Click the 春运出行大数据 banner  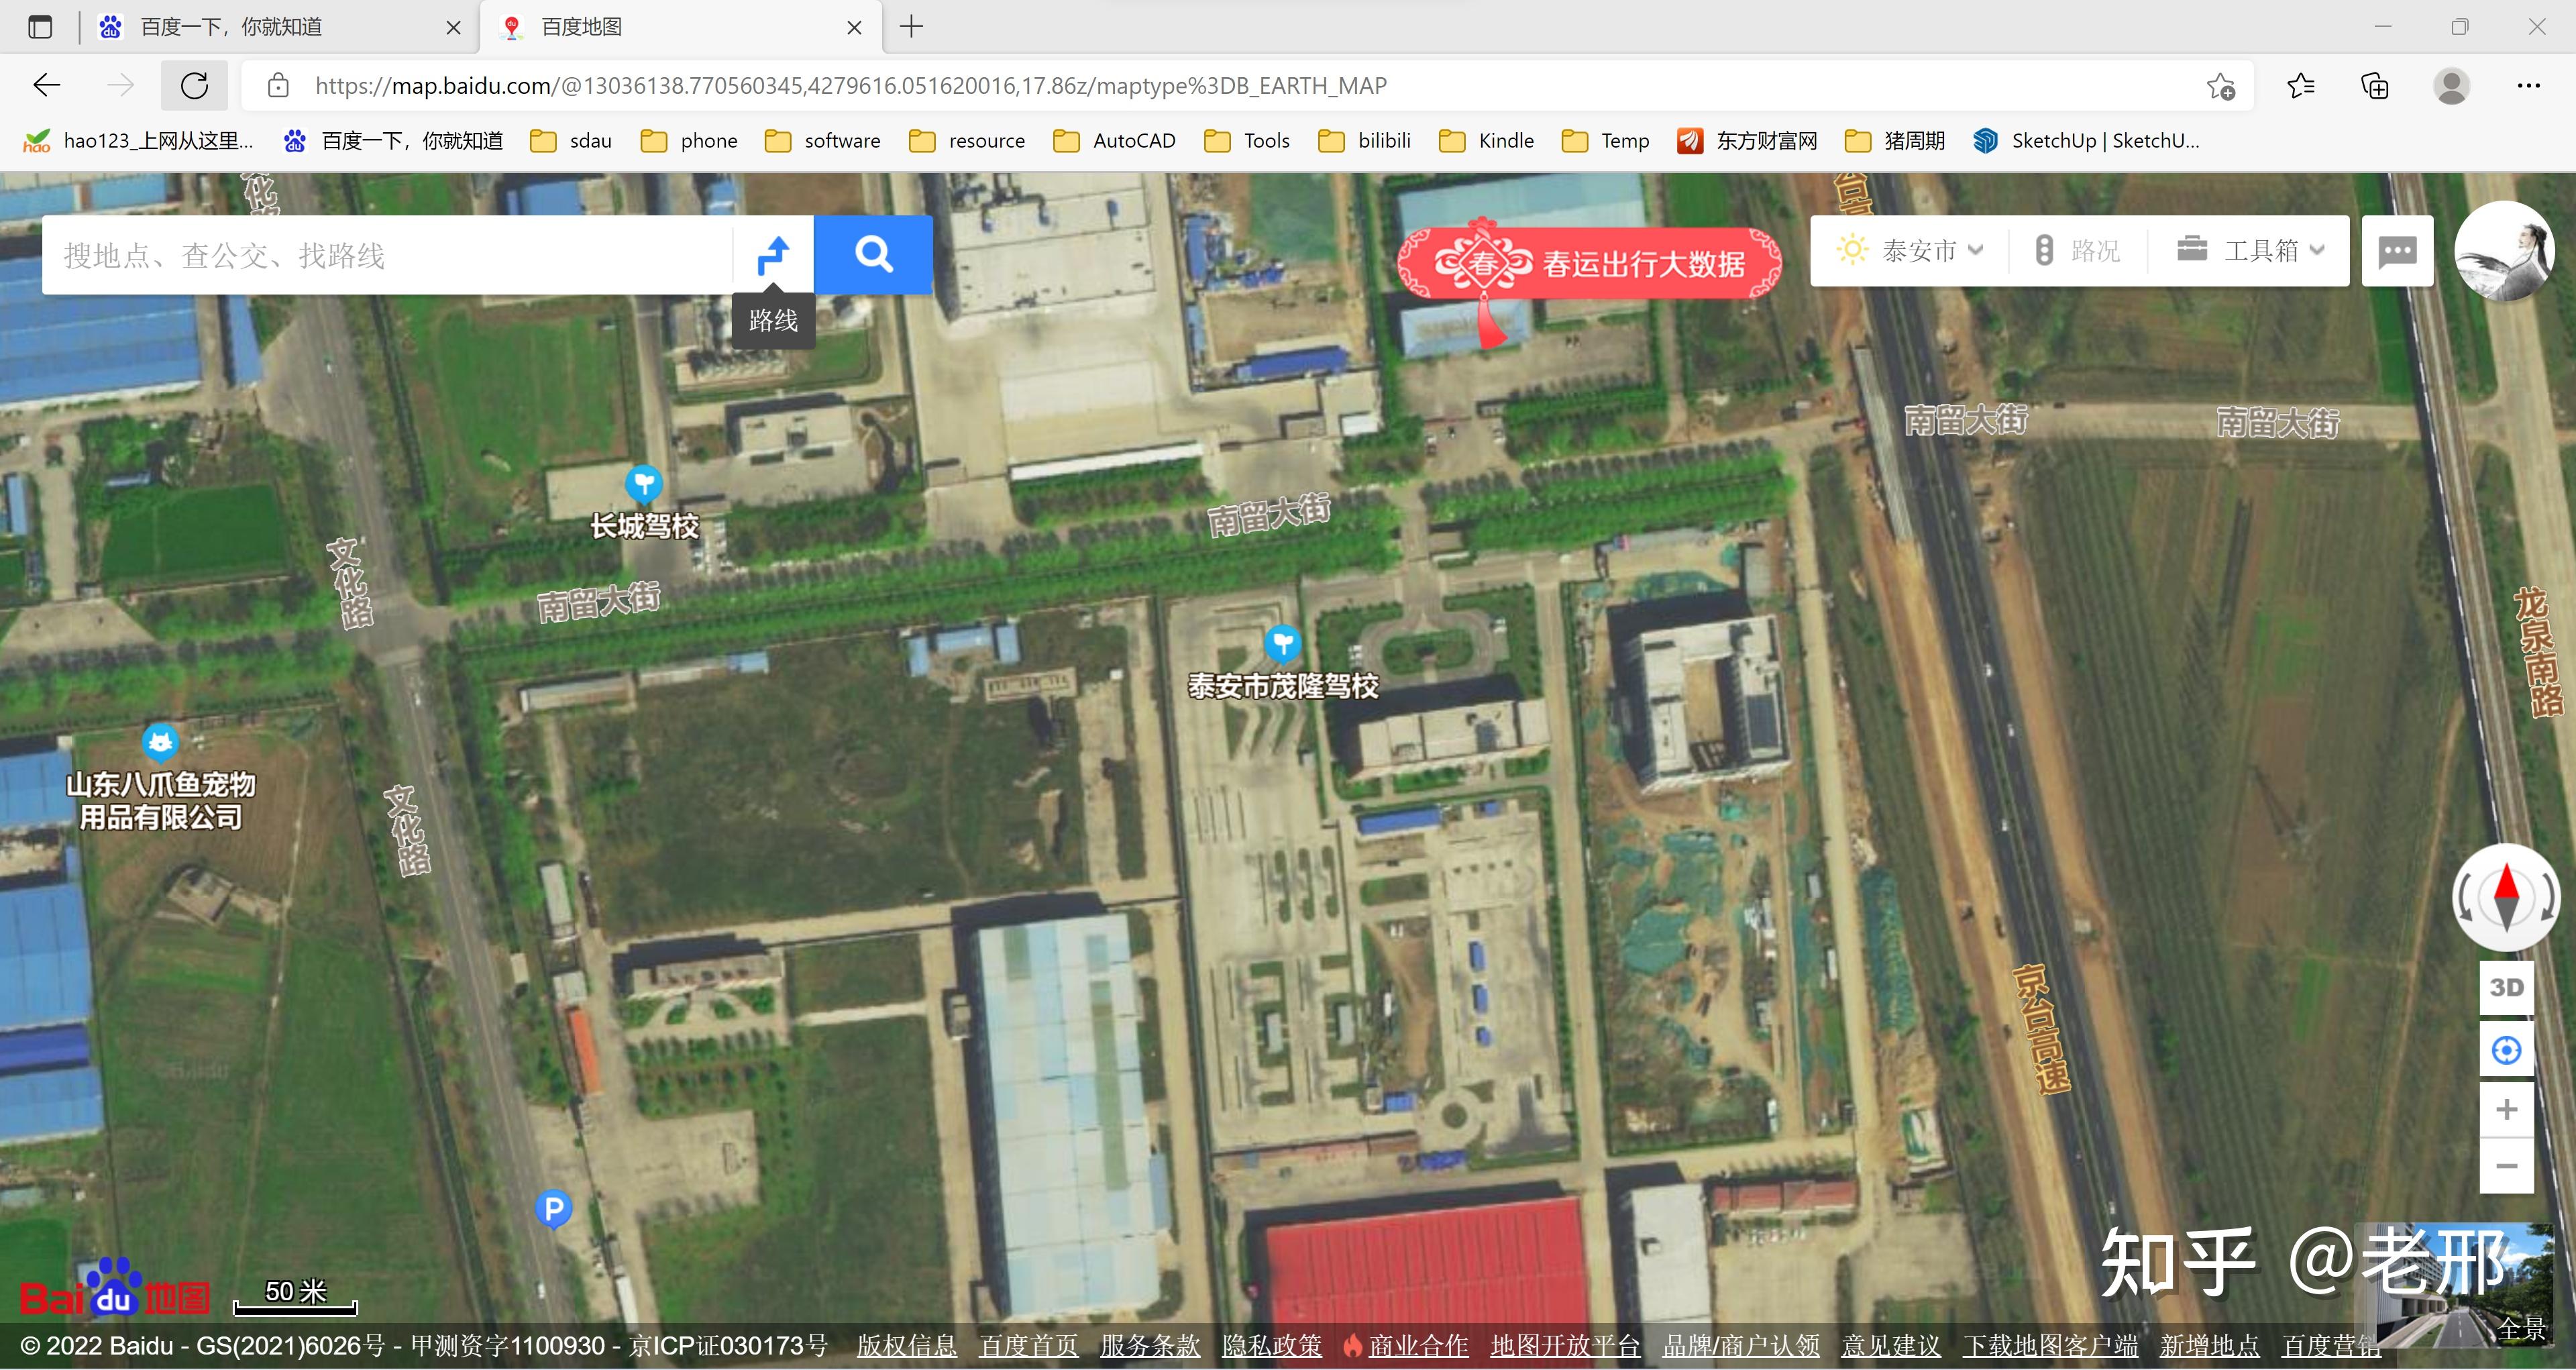[1590, 263]
